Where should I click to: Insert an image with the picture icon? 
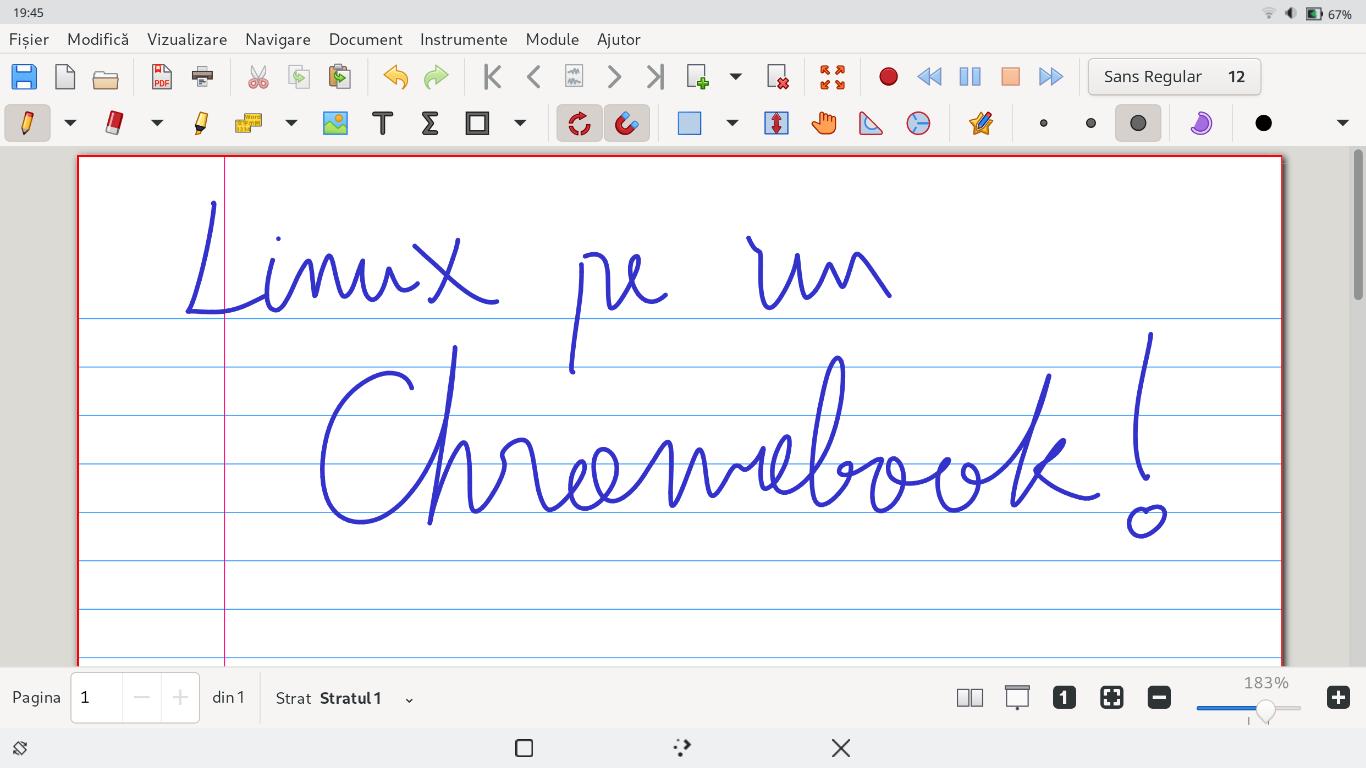click(x=335, y=123)
